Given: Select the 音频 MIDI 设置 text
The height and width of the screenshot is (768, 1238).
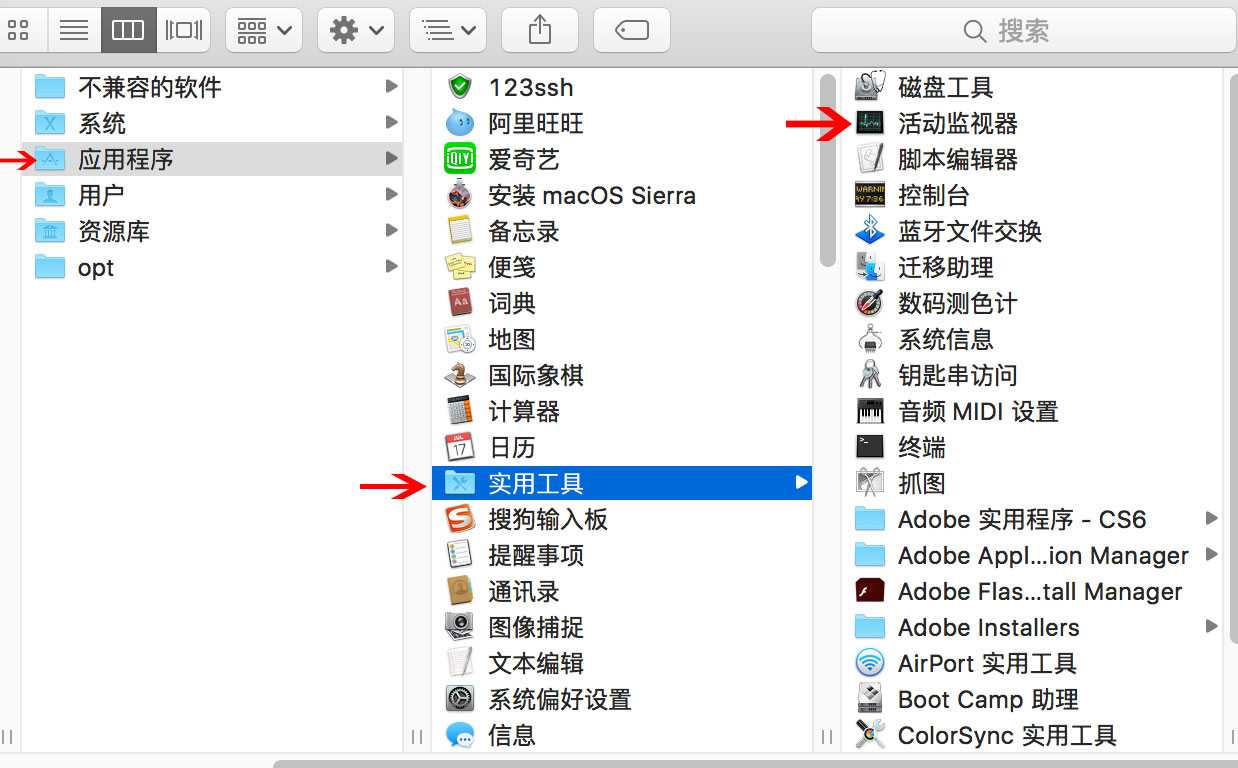Looking at the screenshot, I should 978,411.
